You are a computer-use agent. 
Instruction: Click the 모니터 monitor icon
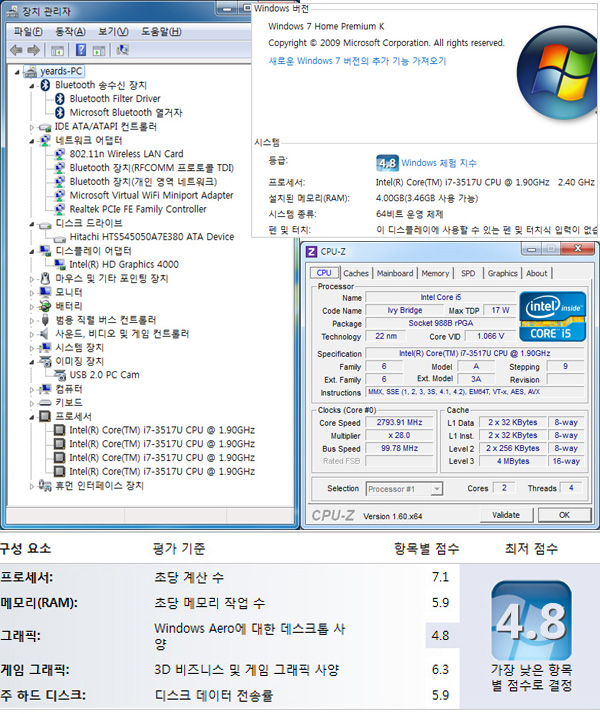pyautogui.click(x=45, y=292)
